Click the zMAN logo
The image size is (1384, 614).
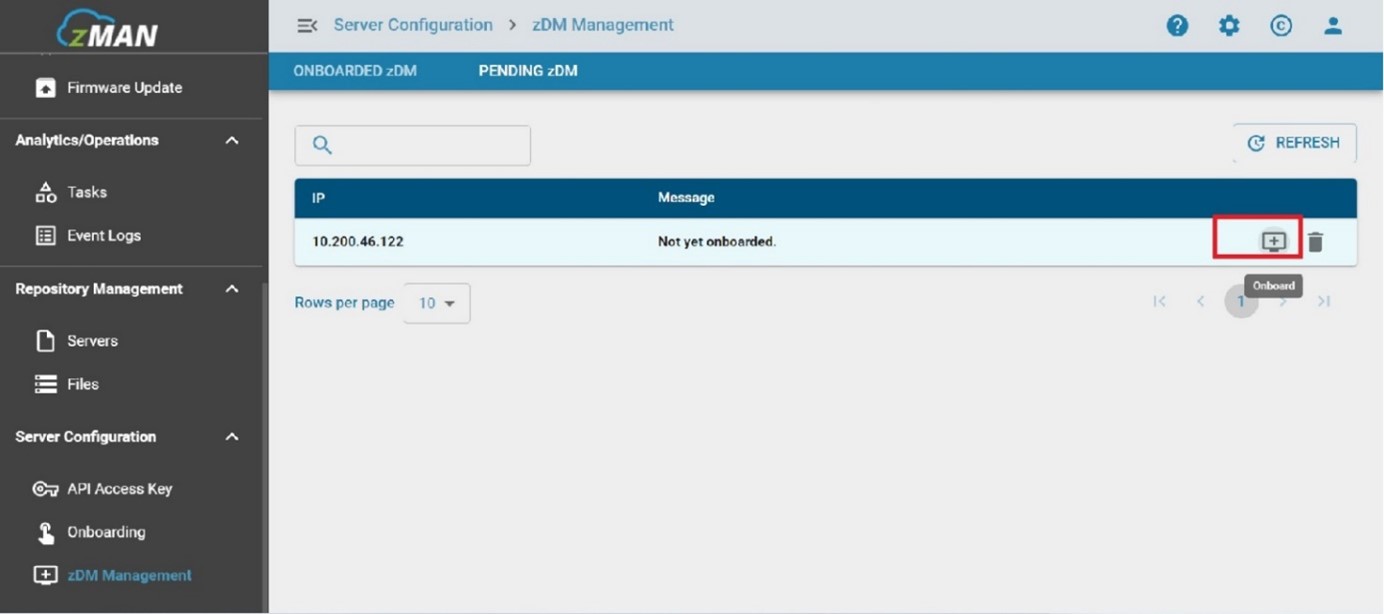pyautogui.click(x=107, y=29)
